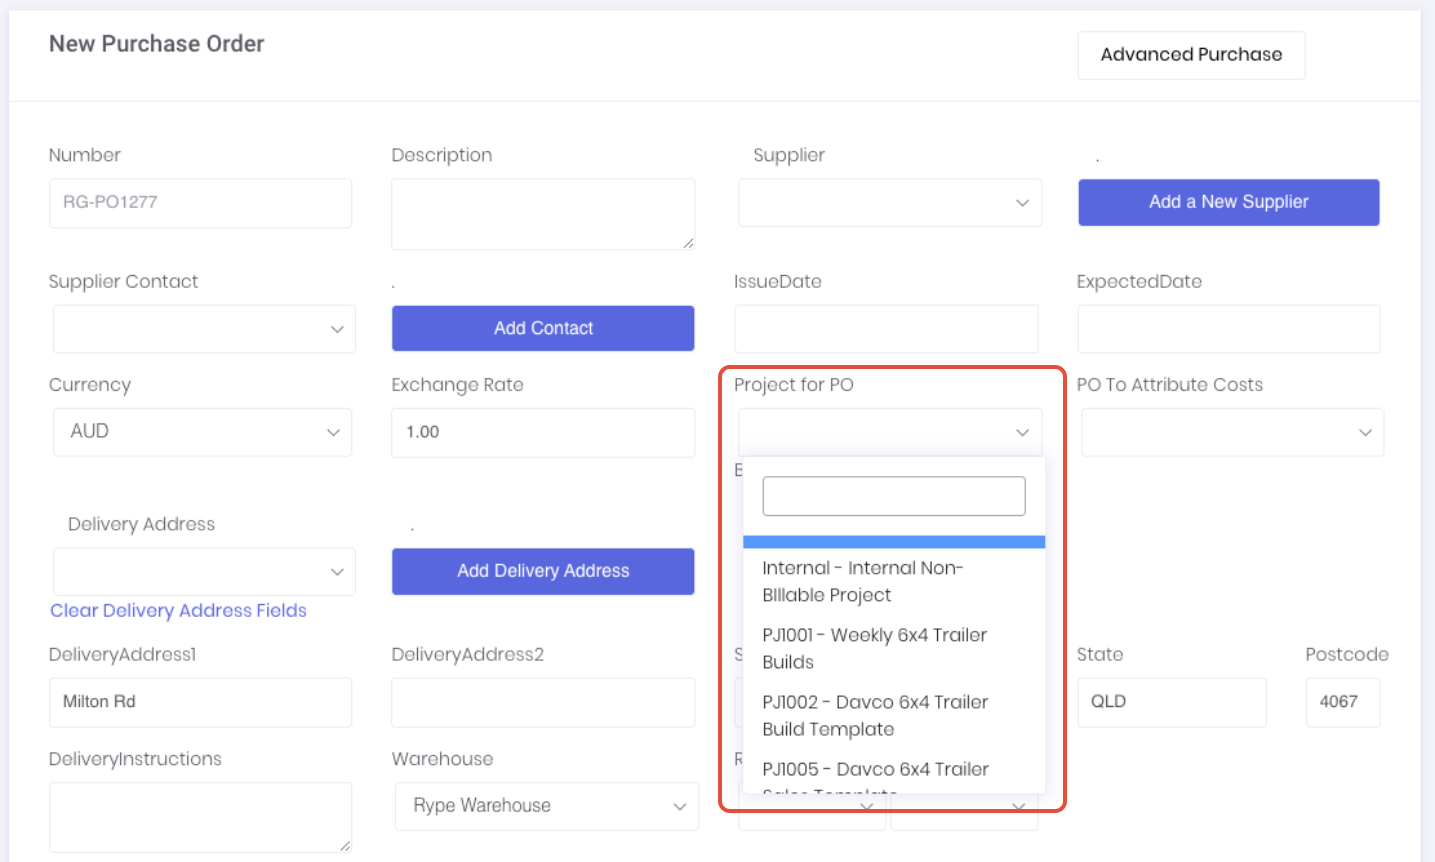Choose PJ1001 - Weekly 6x4 Trailer Builds

point(876,648)
